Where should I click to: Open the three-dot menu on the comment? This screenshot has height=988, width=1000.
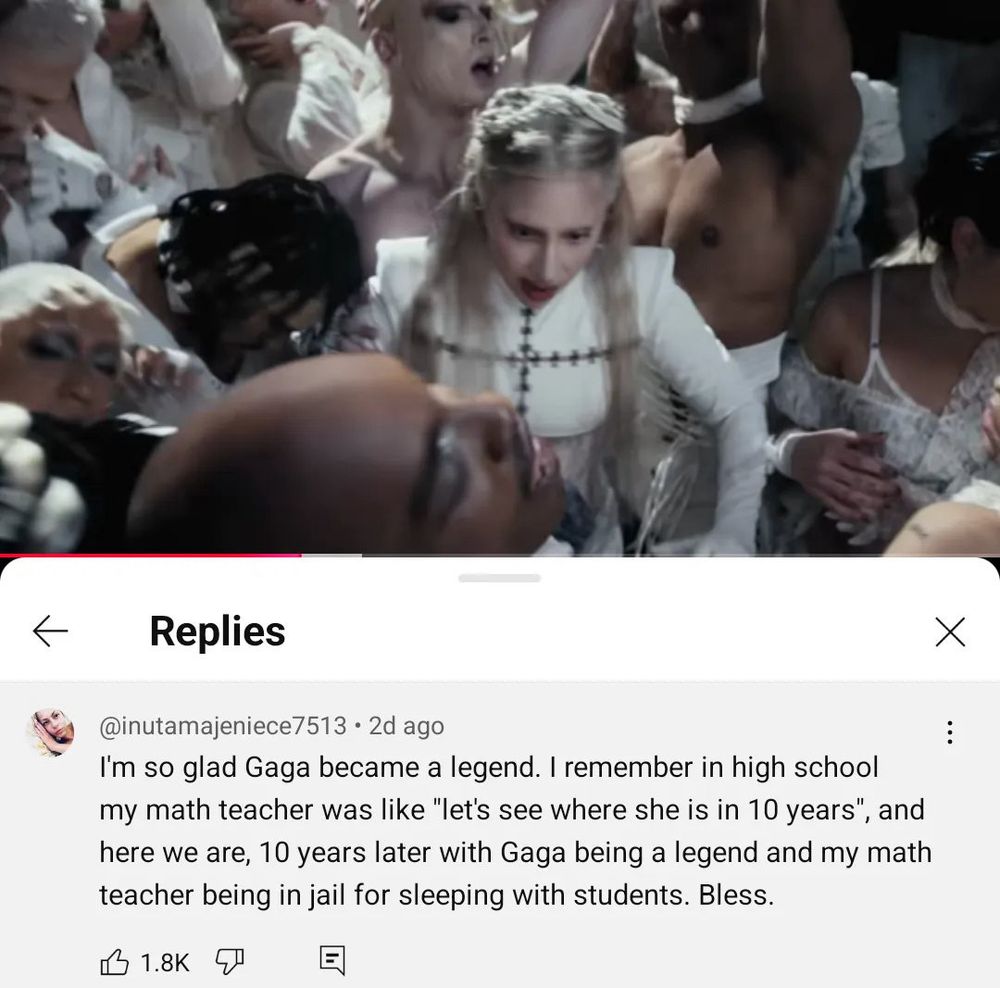[950, 732]
